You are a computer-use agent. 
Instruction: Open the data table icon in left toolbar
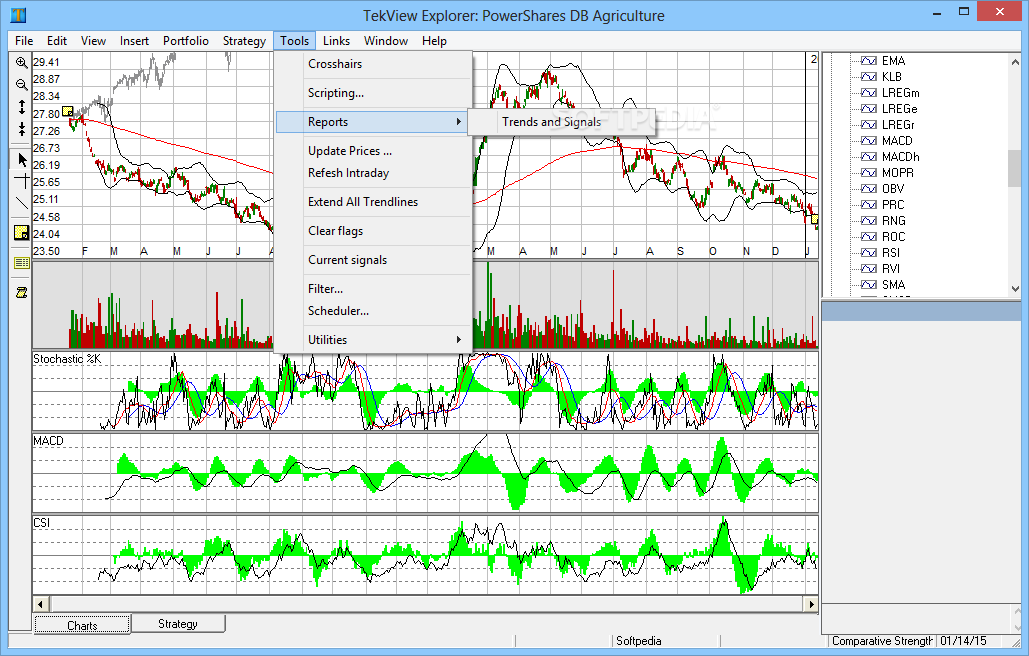pyautogui.click(x=22, y=263)
